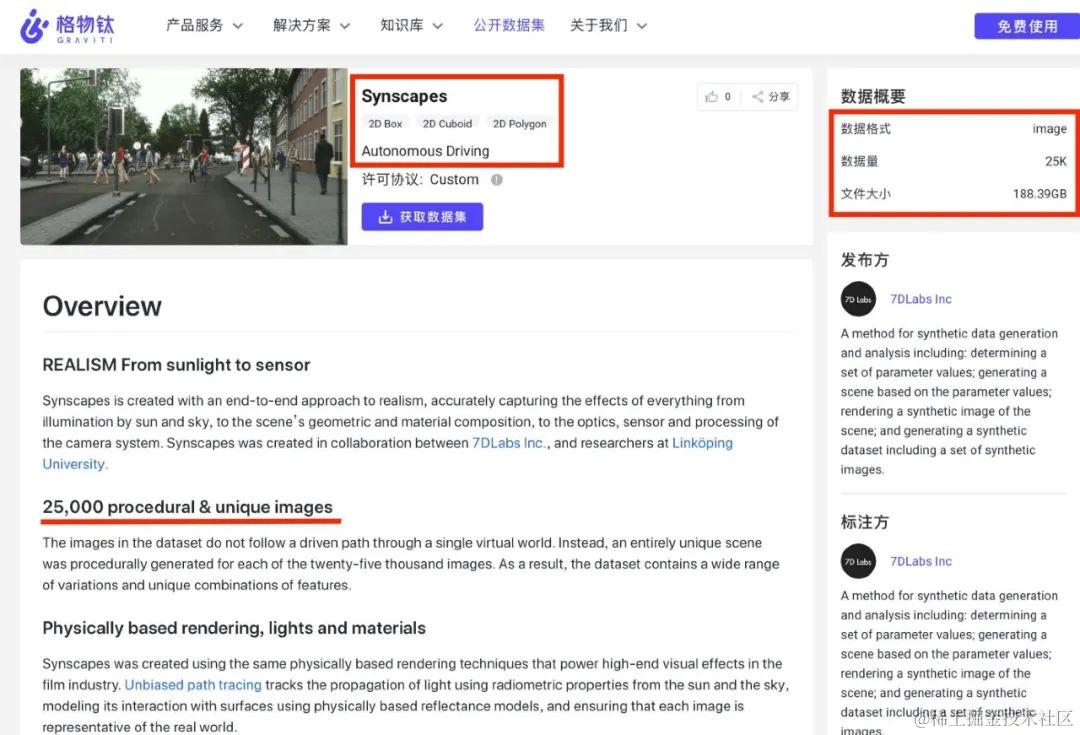Open the 知识库 menu item
Image resolution: width=1080 pixels, height=735 pixels.
pos(402,25)
